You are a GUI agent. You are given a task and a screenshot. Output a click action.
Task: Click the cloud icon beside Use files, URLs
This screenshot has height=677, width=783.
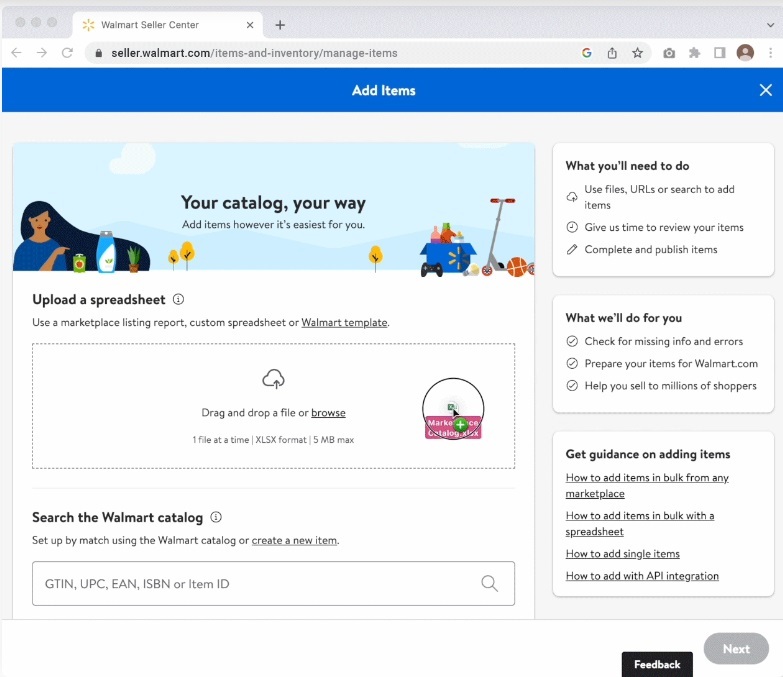572,197
